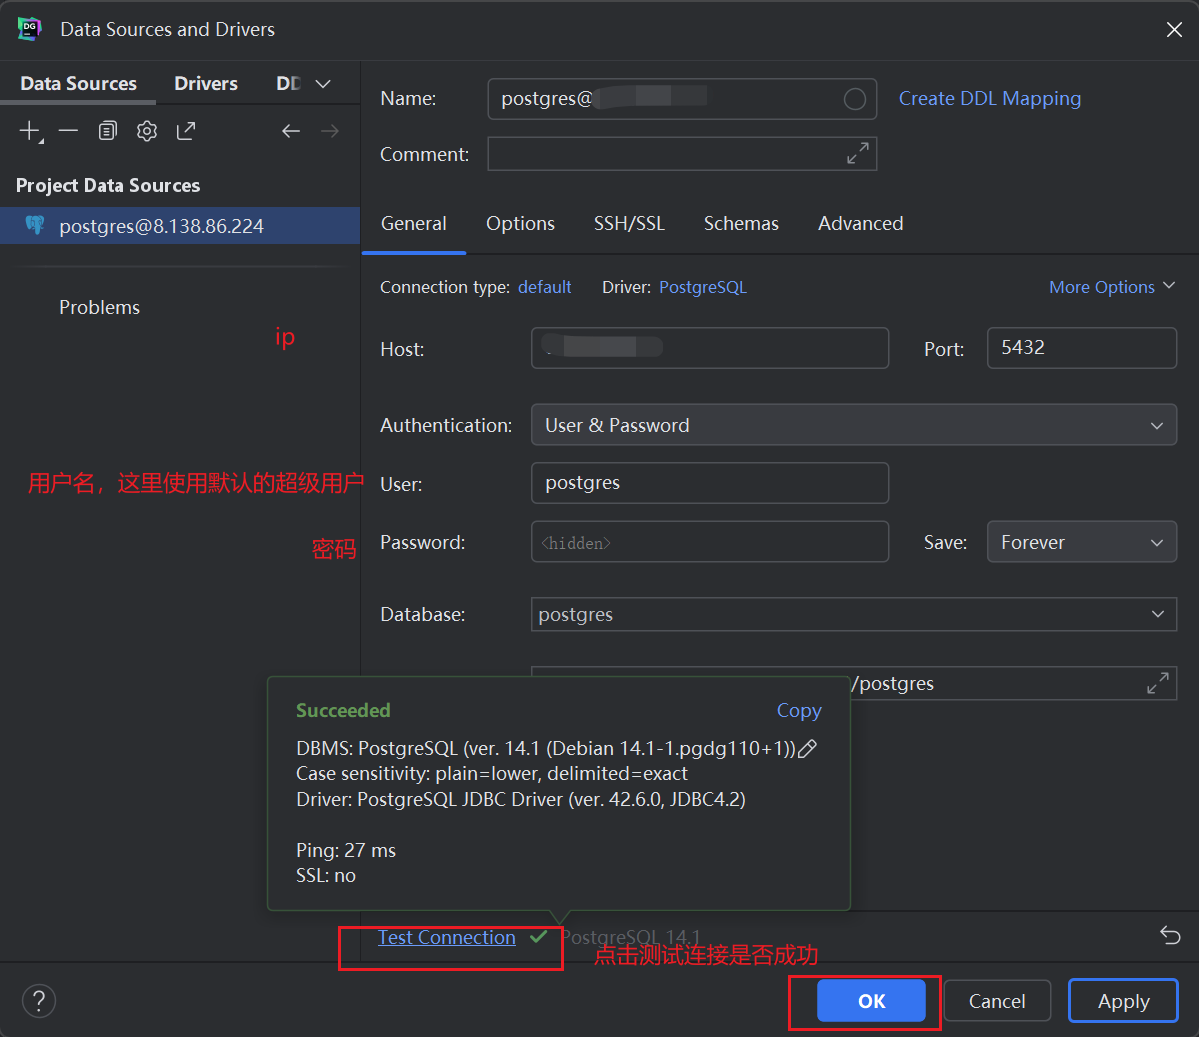Click the Host input field
The height and width of the screenshot is (1037, 1199).
pos(710,348)
